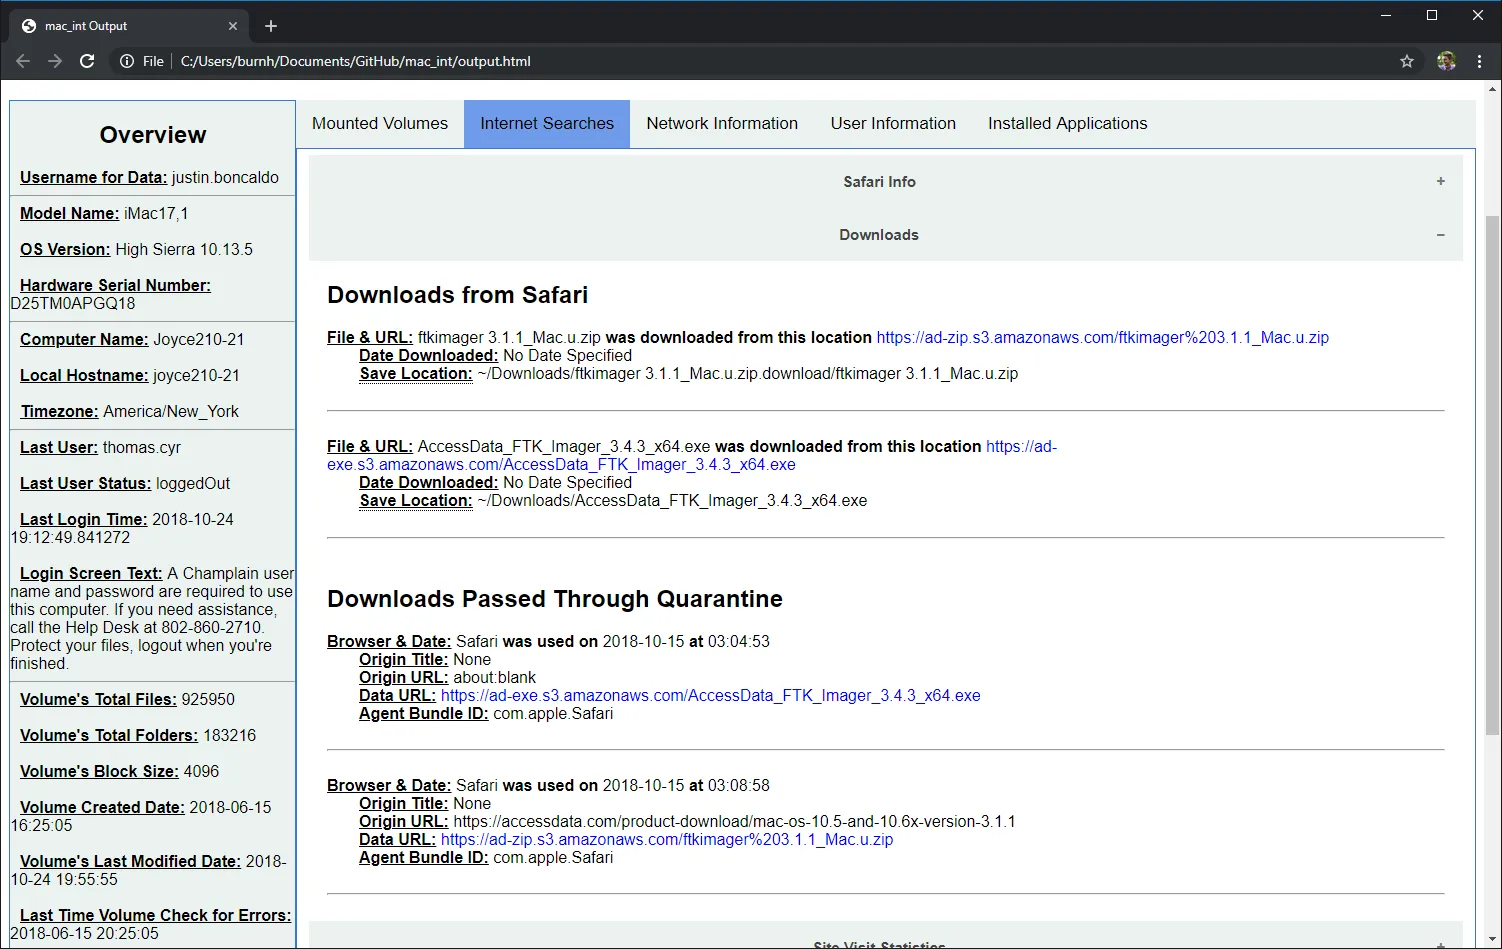Click the Origin URL accessdata.com text
The image size is (1502, 949).
pos(734,822)
